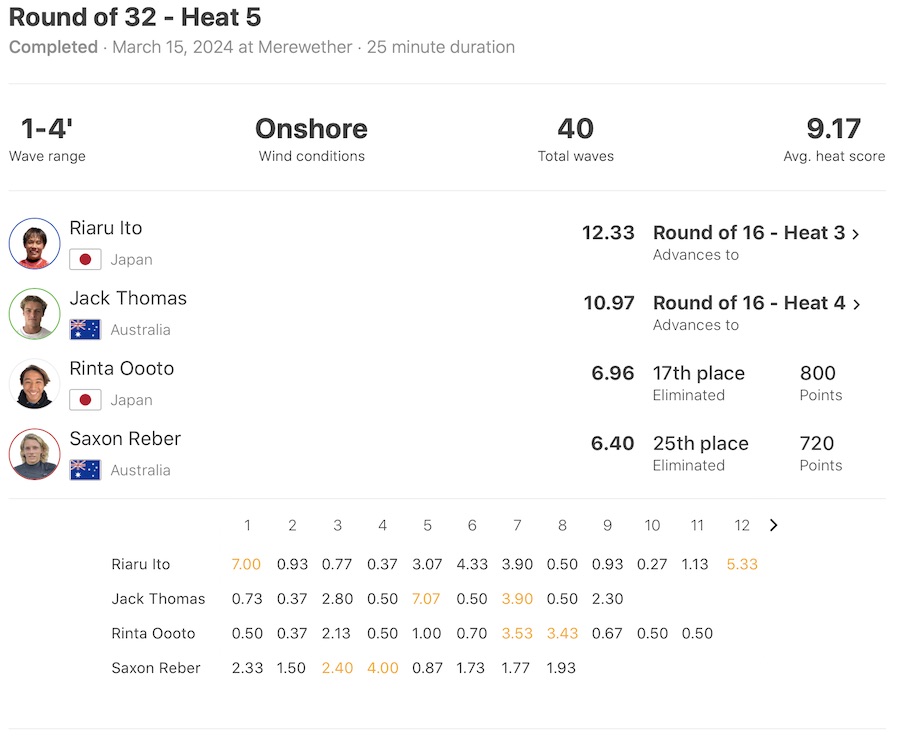
Task: Select Jack Thomas's 7.07 wave score
Action: tap(427, 599)
